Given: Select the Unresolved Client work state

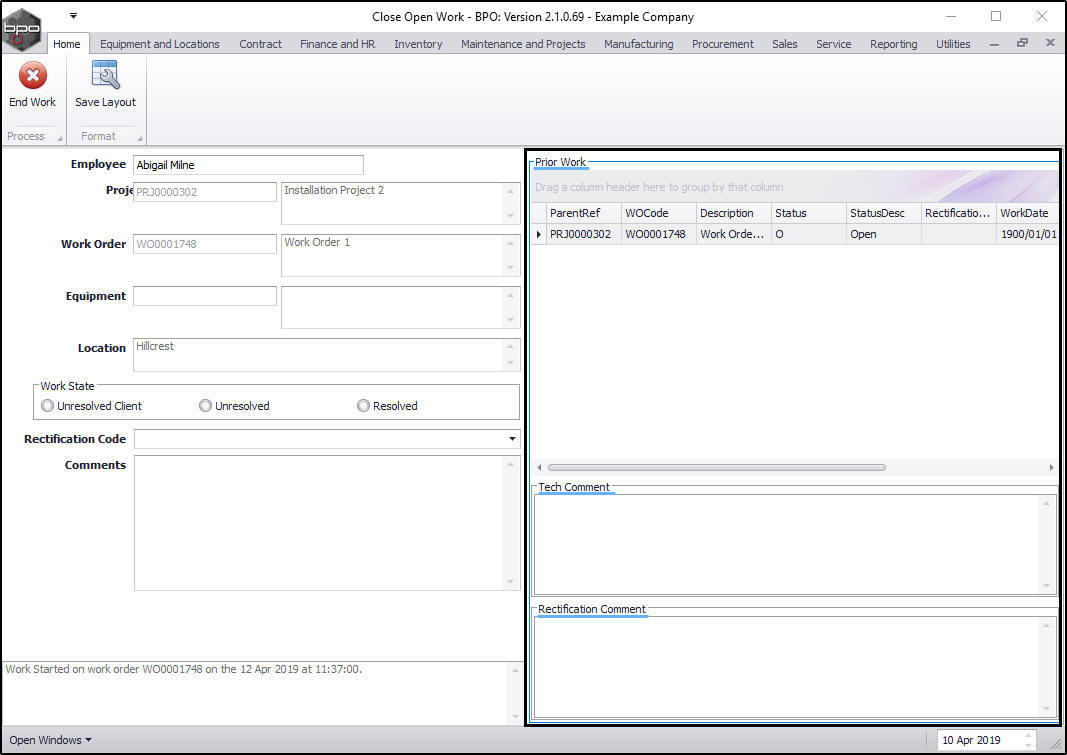Looking at the screenshot, I should coord(47,405).
